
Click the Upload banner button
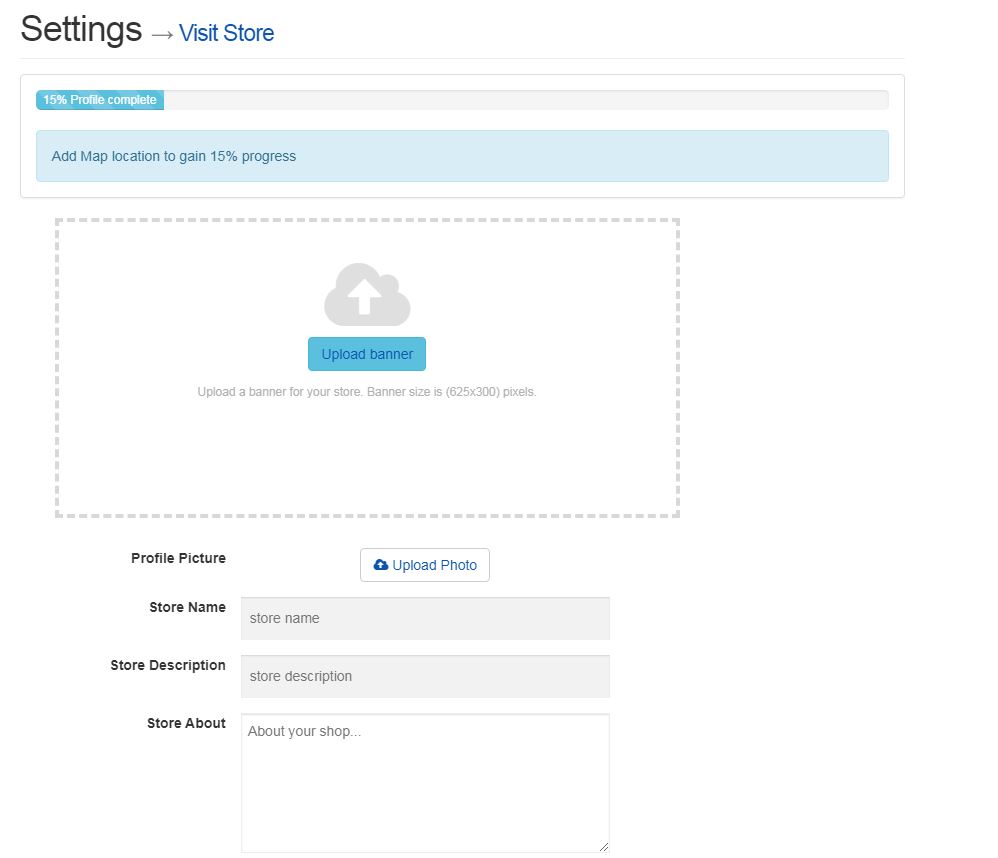coord(367,354)
